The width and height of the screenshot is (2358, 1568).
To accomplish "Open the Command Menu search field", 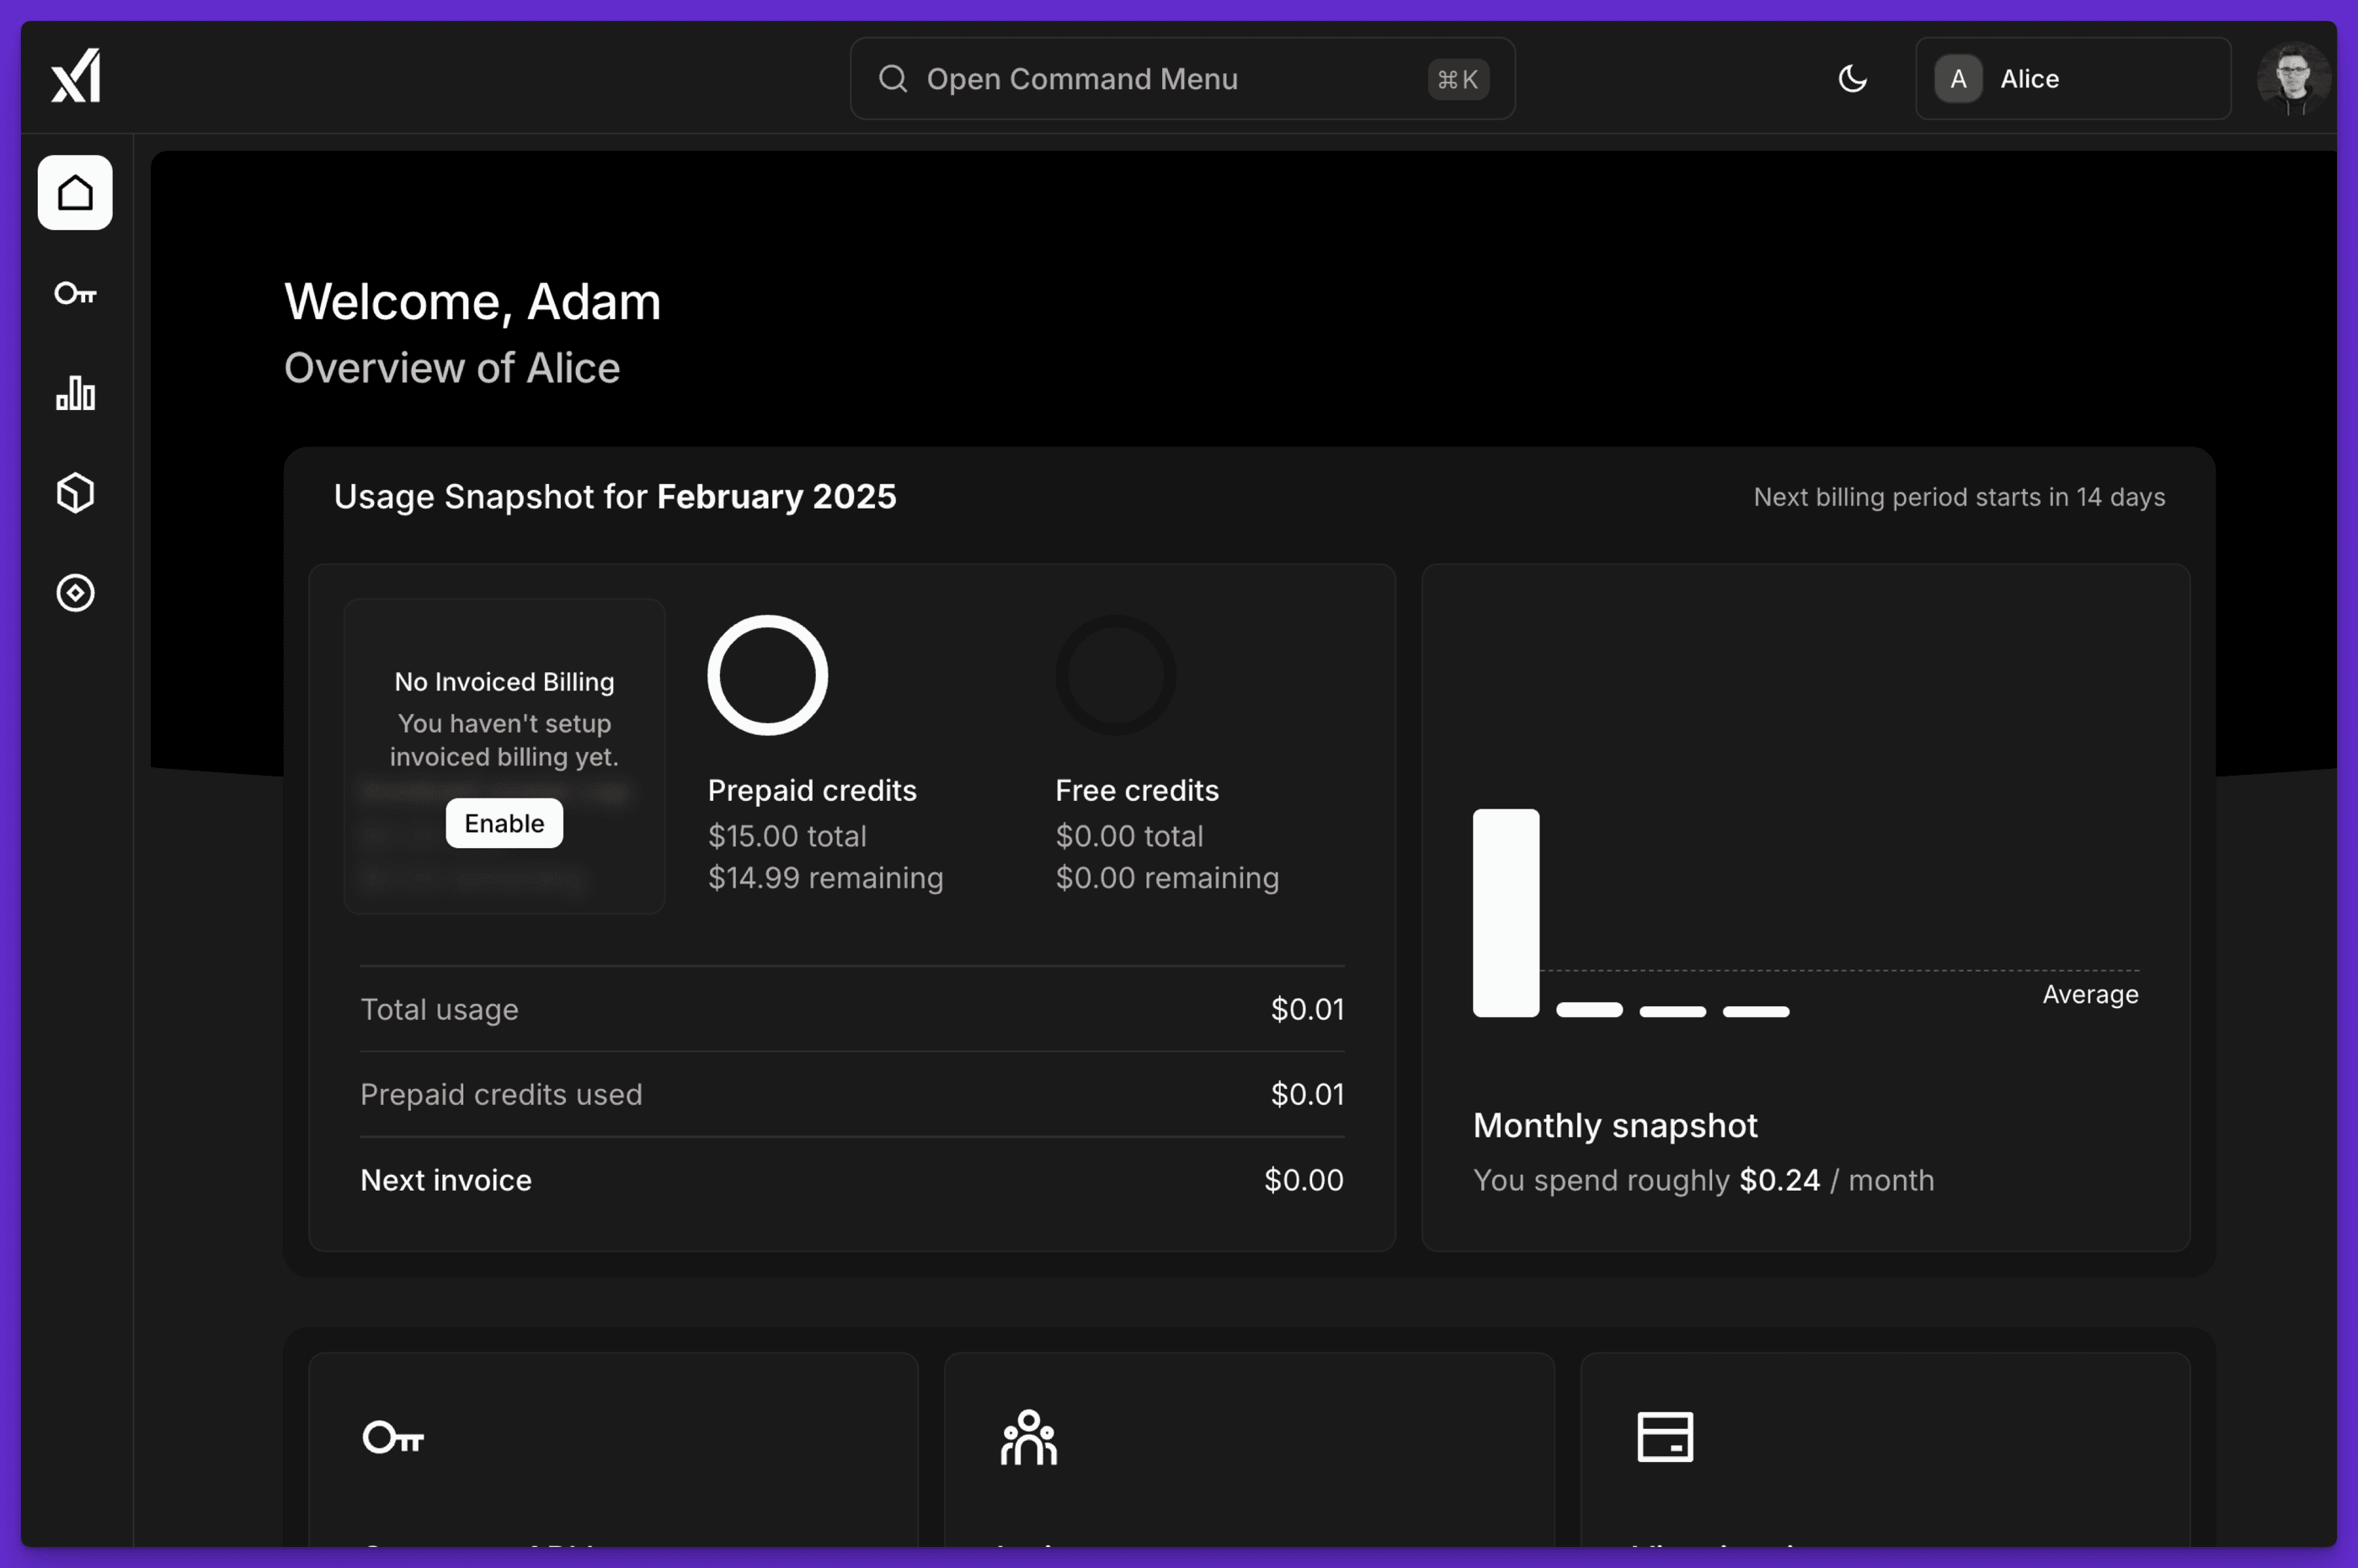I will pyautogui.click(x=1183, y=79).
